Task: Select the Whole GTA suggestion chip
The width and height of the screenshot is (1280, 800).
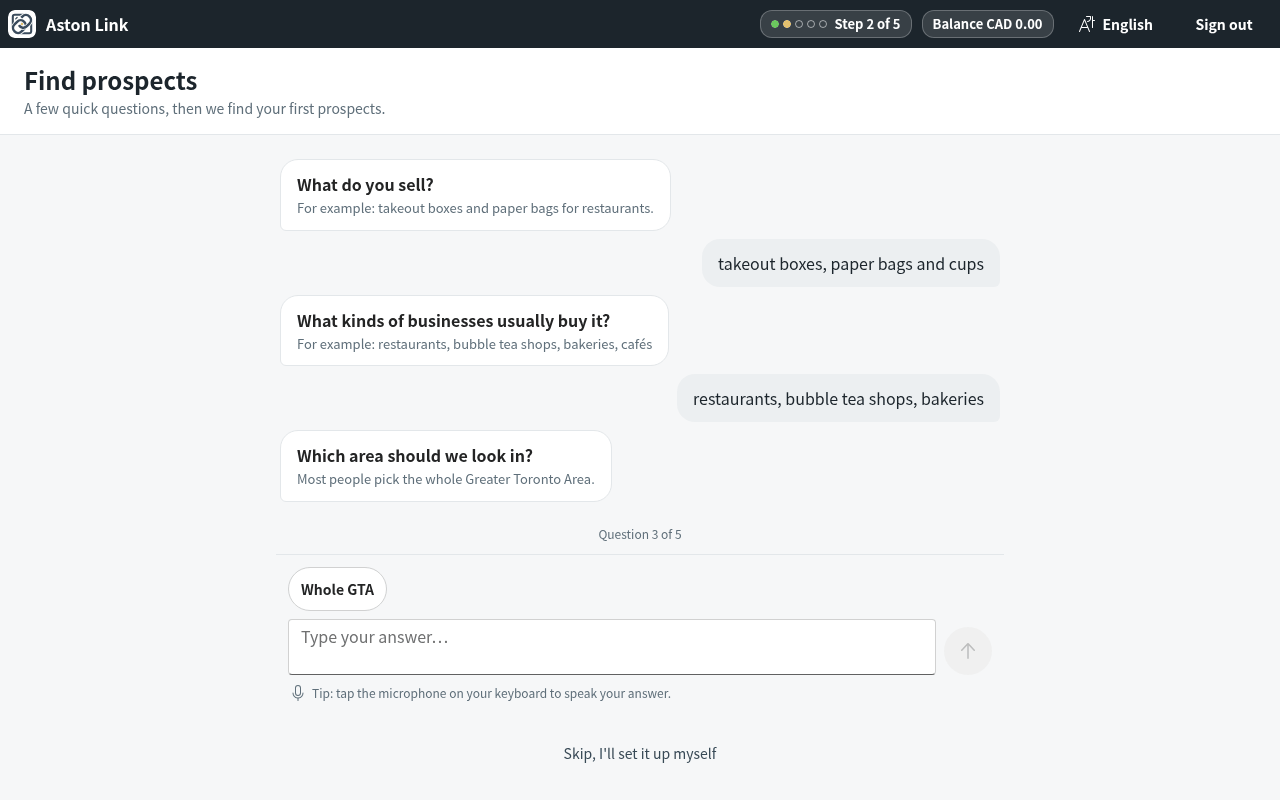Action: (x=337, y=589)
